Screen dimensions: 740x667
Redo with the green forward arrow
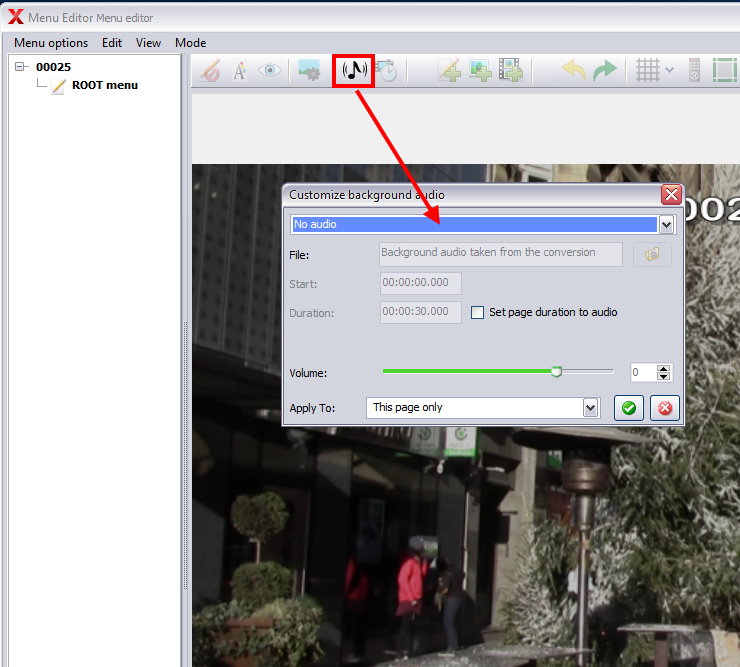pyautogui.click(x=605, y=70)
